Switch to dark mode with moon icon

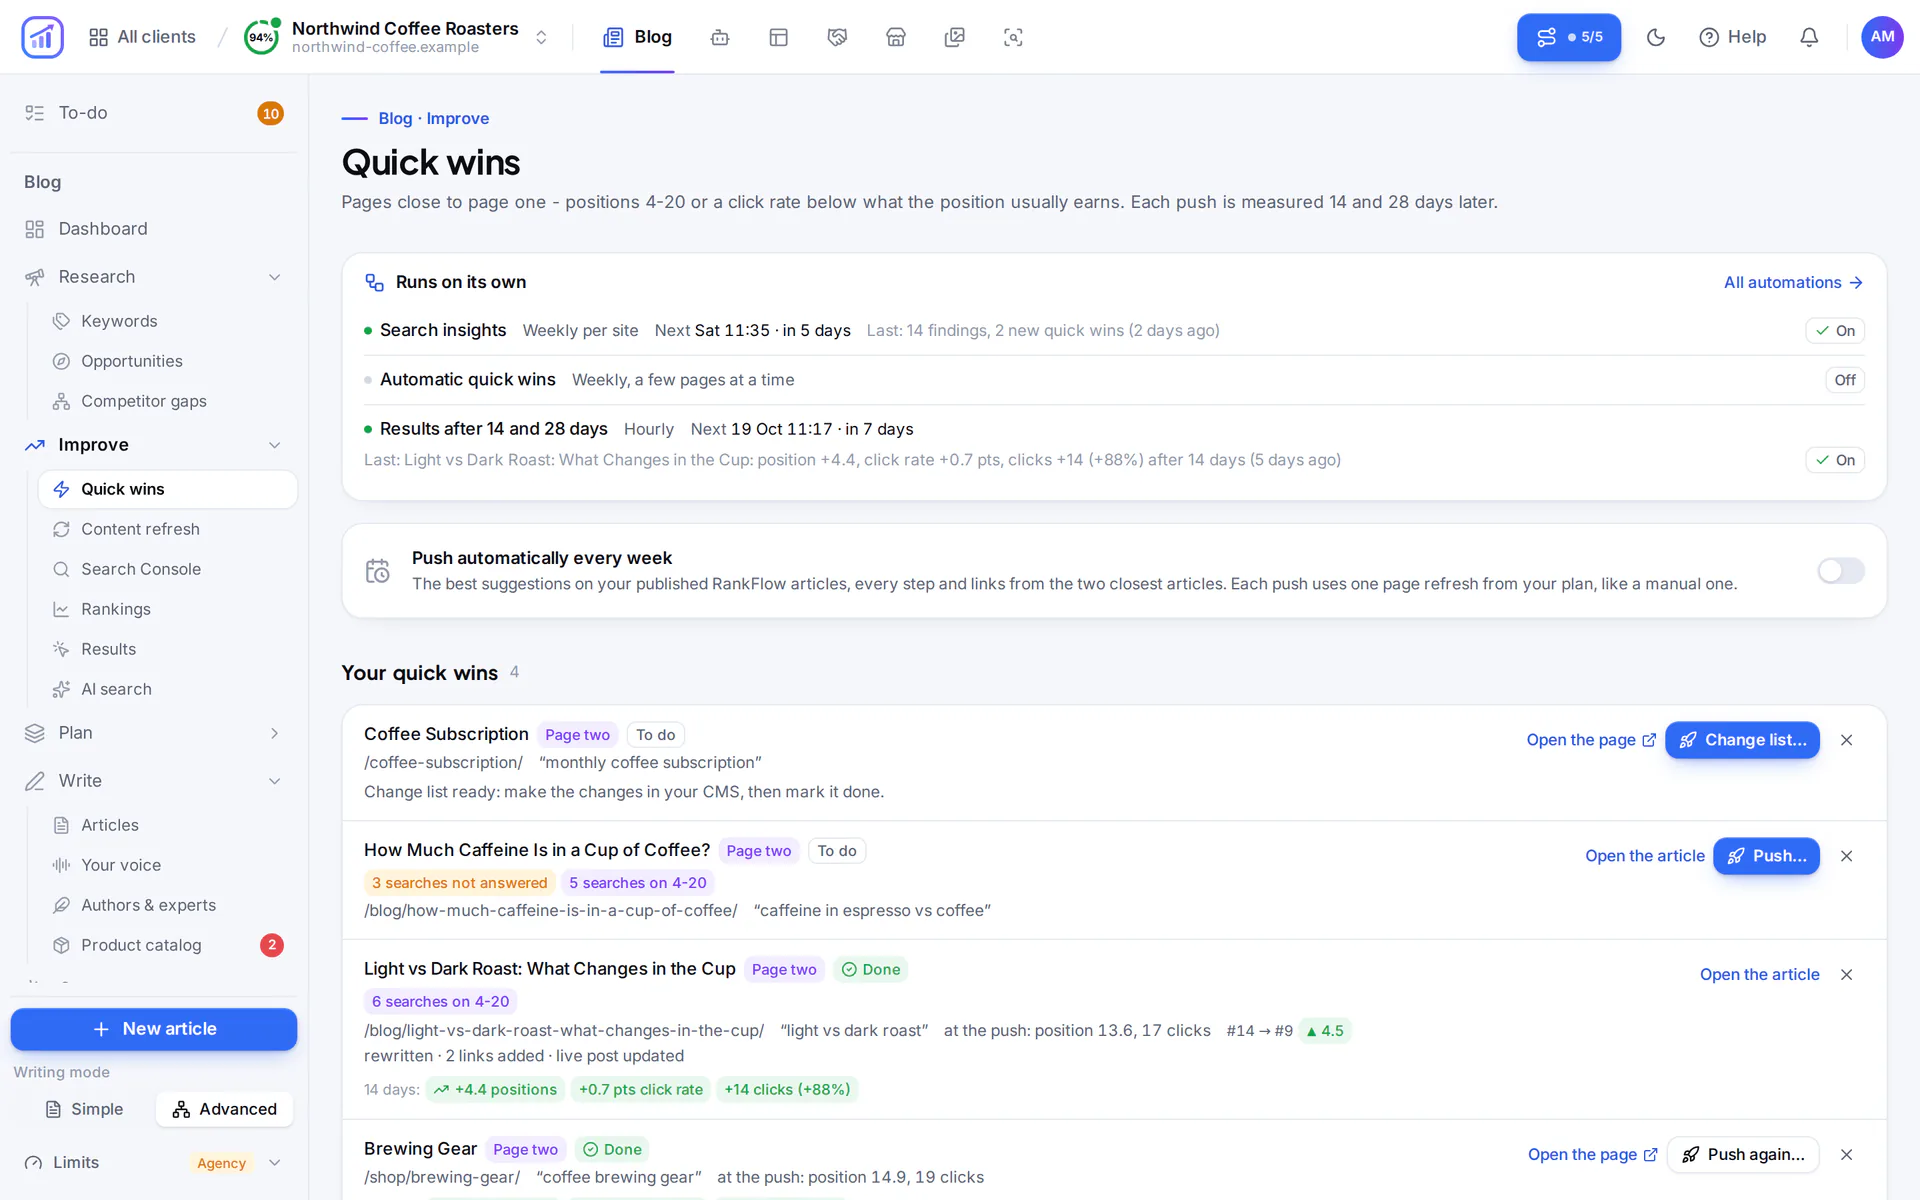tap(1656, 37)
